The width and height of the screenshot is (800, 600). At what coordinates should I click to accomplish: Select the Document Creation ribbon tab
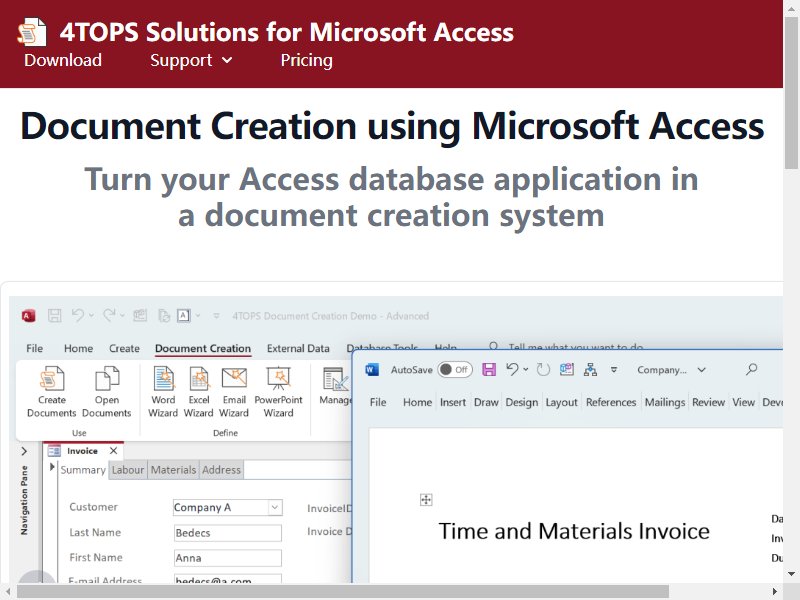[x=203, y=348]
